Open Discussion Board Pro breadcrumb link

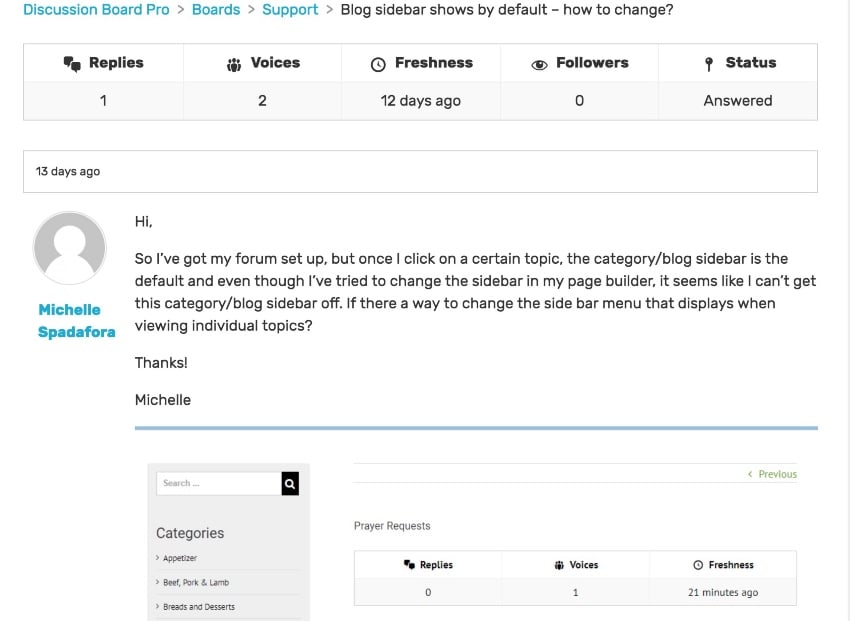(x=97, y=10)
